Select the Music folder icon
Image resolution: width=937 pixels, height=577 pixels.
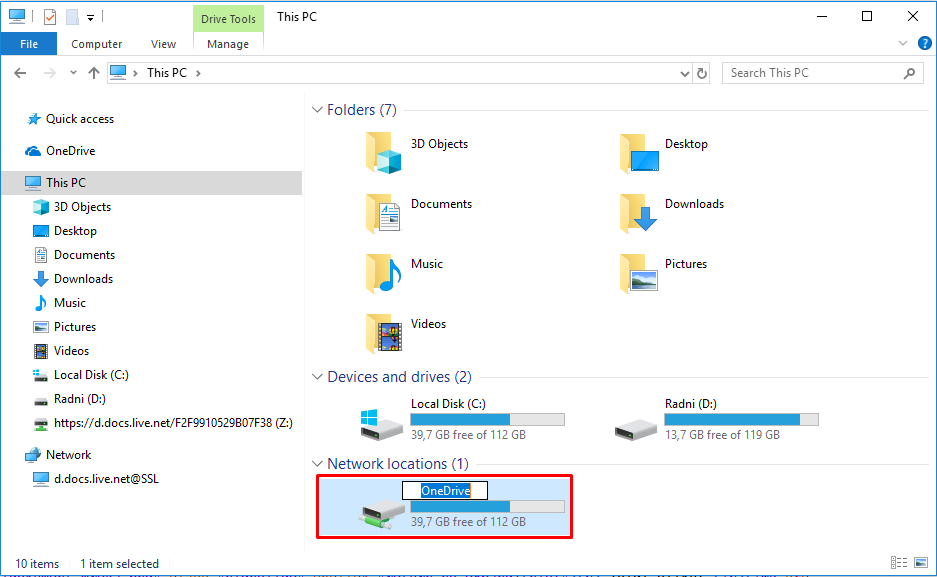pos(384,273)
